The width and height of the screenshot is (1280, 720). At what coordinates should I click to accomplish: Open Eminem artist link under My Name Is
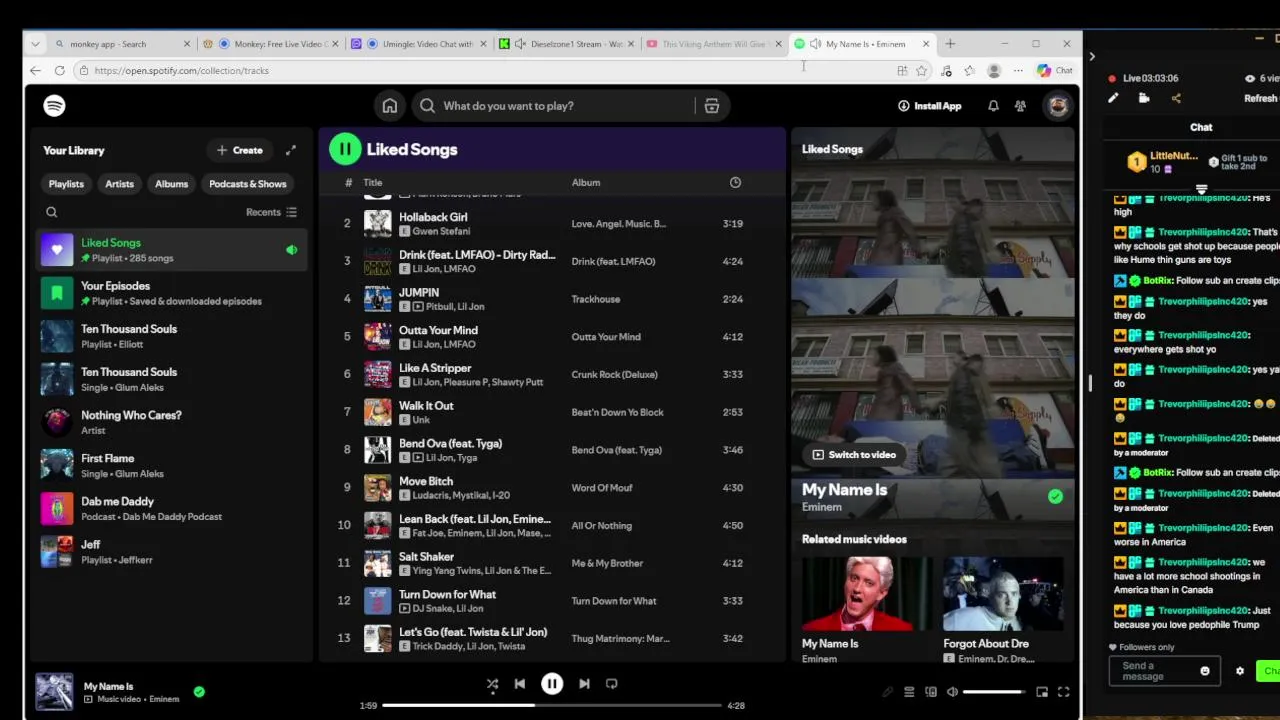pos(821,507)
